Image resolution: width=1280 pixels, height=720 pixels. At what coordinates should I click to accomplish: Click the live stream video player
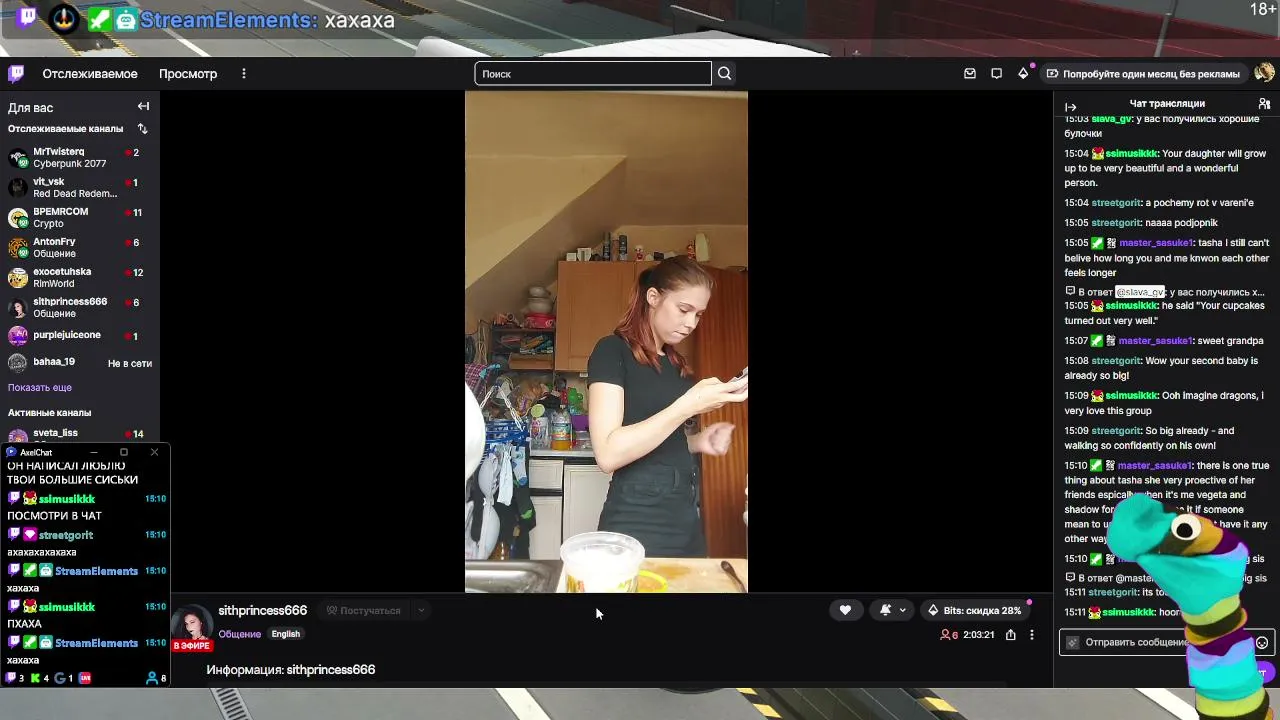(606, 342)
